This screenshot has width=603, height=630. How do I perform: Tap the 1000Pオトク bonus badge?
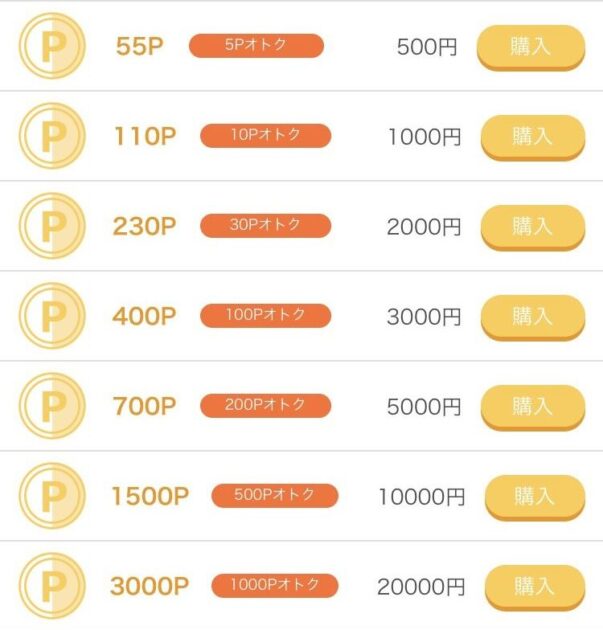click(x=275, y=585)
